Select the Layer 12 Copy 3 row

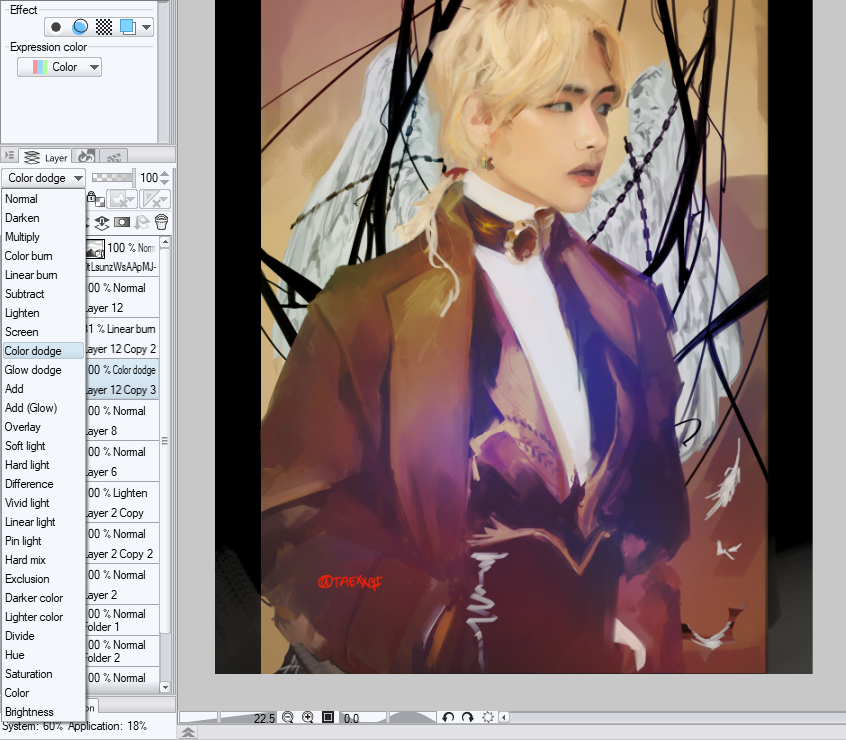coord(122,380)
